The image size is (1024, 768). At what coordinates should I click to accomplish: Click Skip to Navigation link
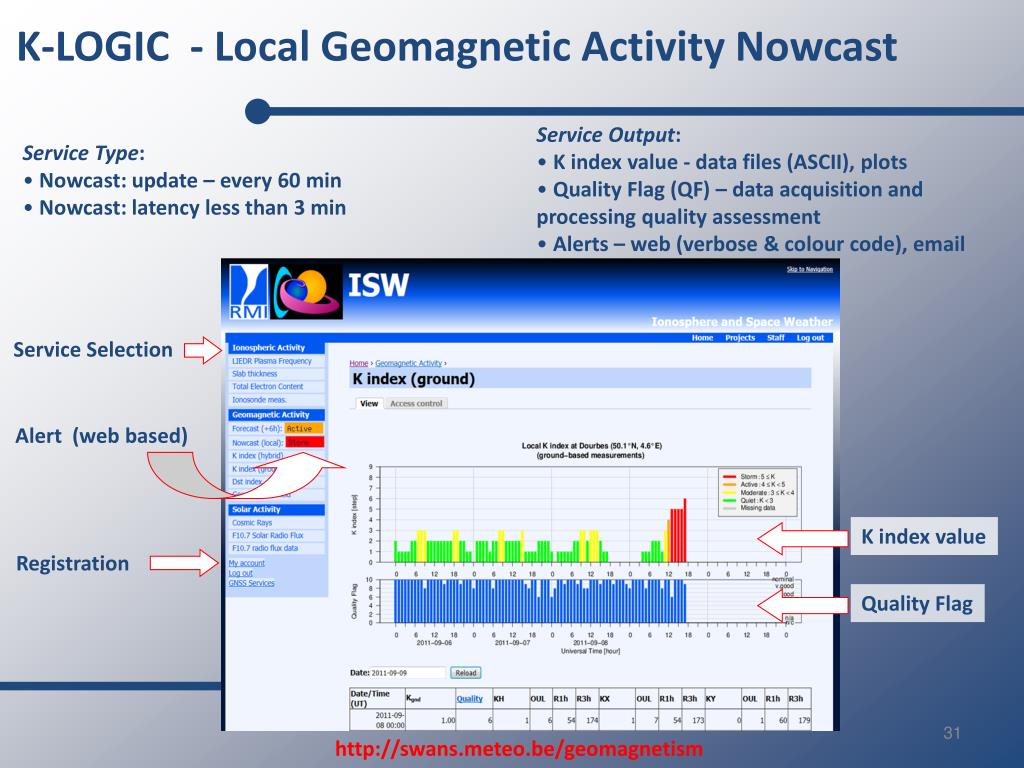pyautogui.click(x=809, y=269)
